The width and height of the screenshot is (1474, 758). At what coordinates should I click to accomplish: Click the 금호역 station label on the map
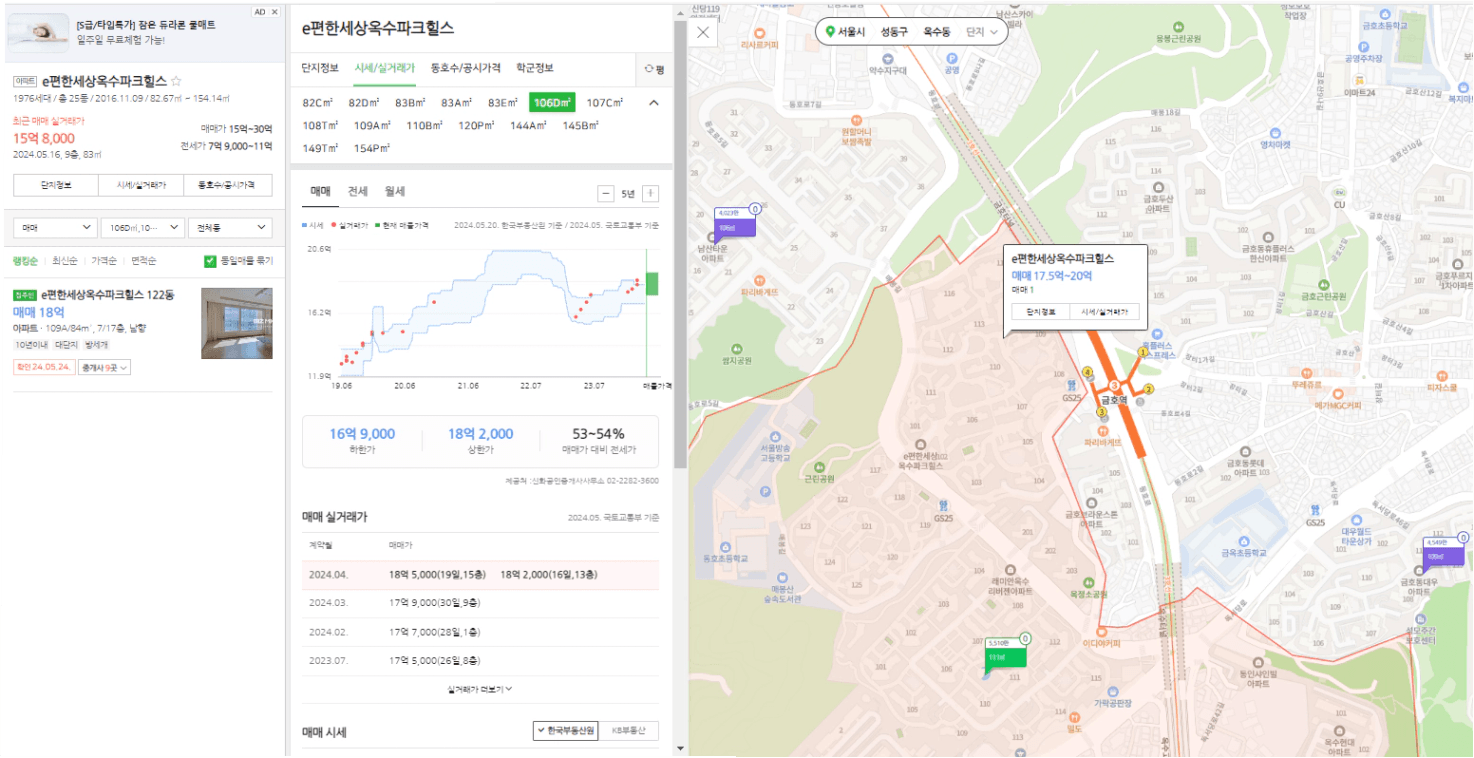pyautogui.click(x=1114, y=399)
